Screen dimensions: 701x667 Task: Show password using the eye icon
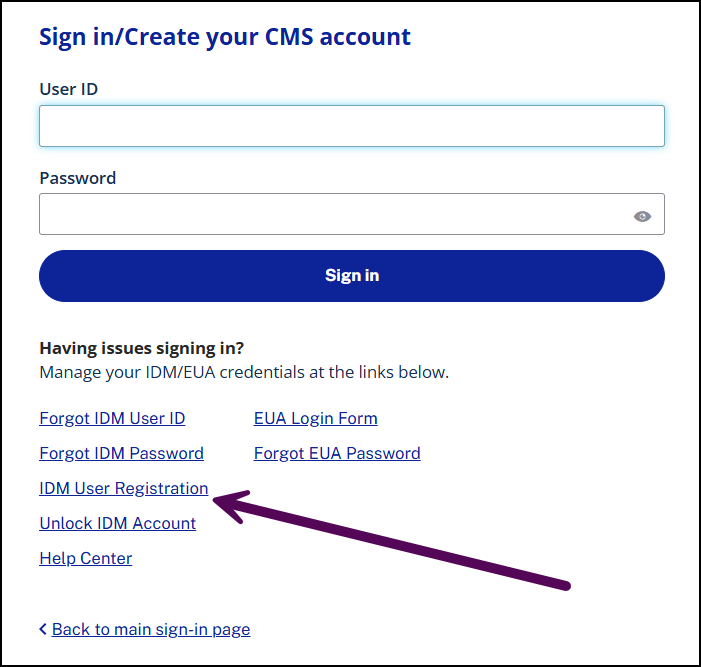tap(642, 216)
